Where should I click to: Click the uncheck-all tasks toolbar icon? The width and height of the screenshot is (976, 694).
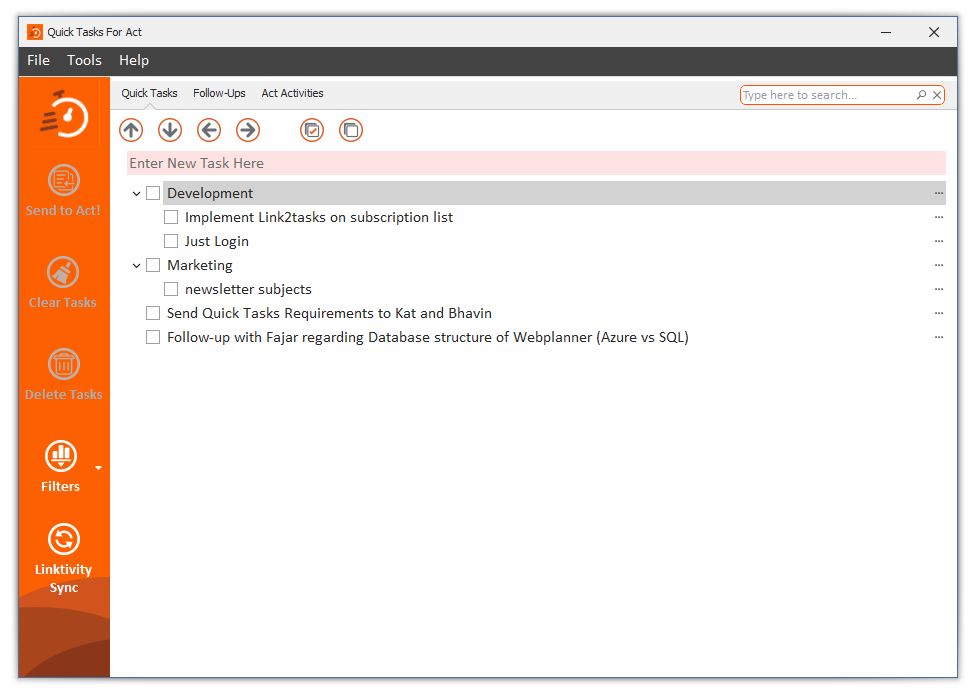click(351, 130)
